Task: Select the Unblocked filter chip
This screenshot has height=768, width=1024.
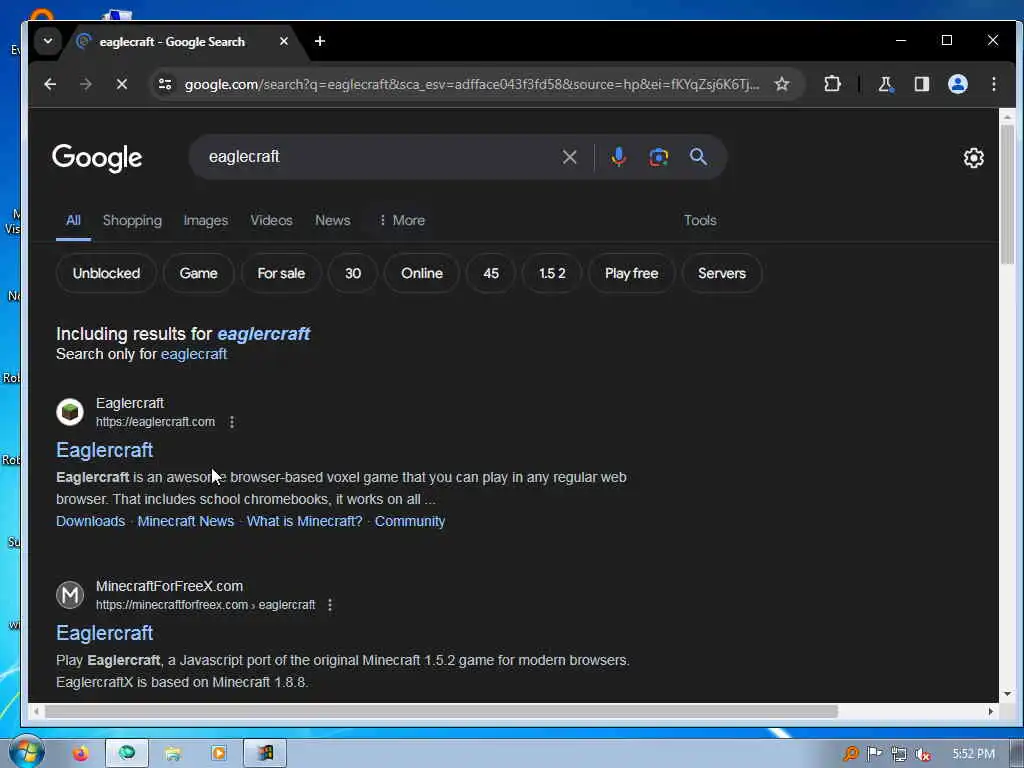Action: click(x=106, y=273)
